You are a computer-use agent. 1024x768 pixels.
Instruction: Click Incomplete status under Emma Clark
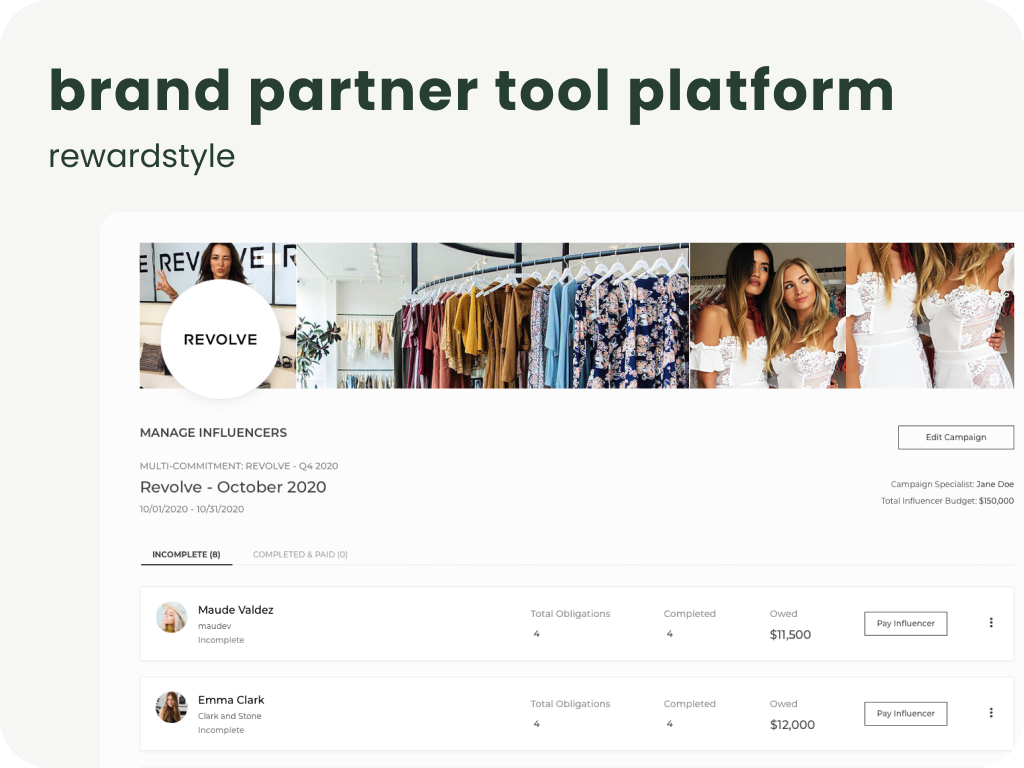pos(221,731)
